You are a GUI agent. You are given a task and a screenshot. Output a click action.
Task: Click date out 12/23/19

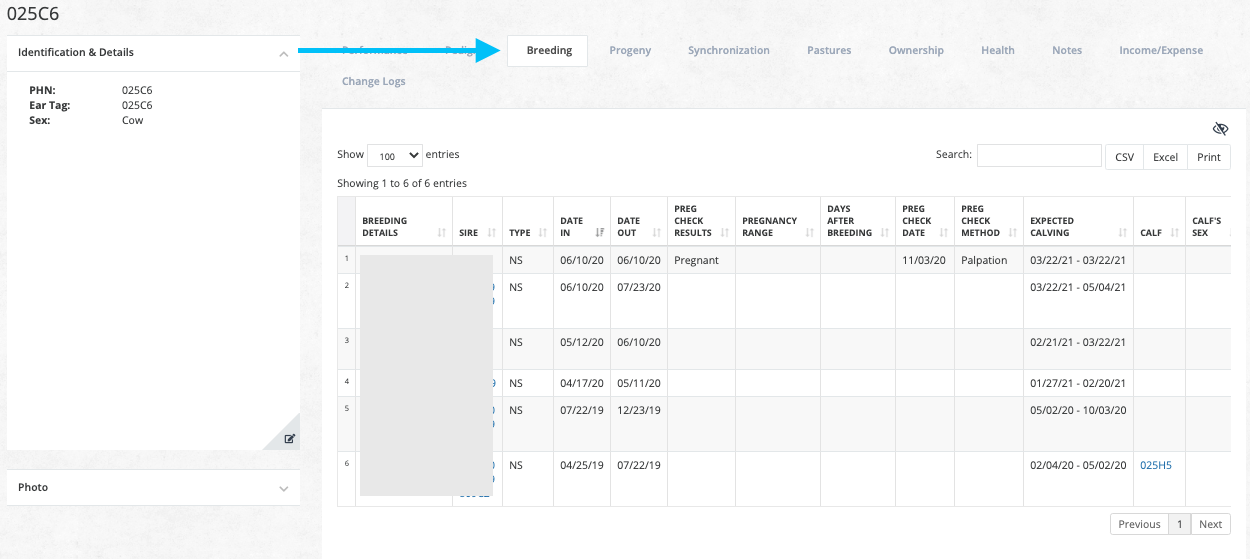click(639, 411)
